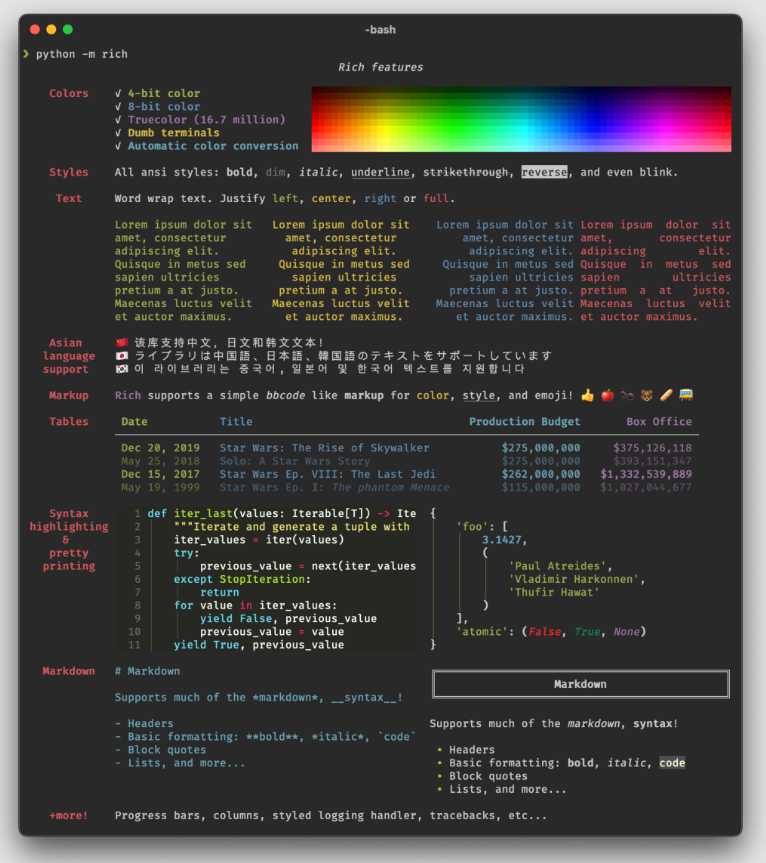Viewport: 766px width, 863px height.
Task: Click the -bash window title
Action: click(x=380, y=30)
